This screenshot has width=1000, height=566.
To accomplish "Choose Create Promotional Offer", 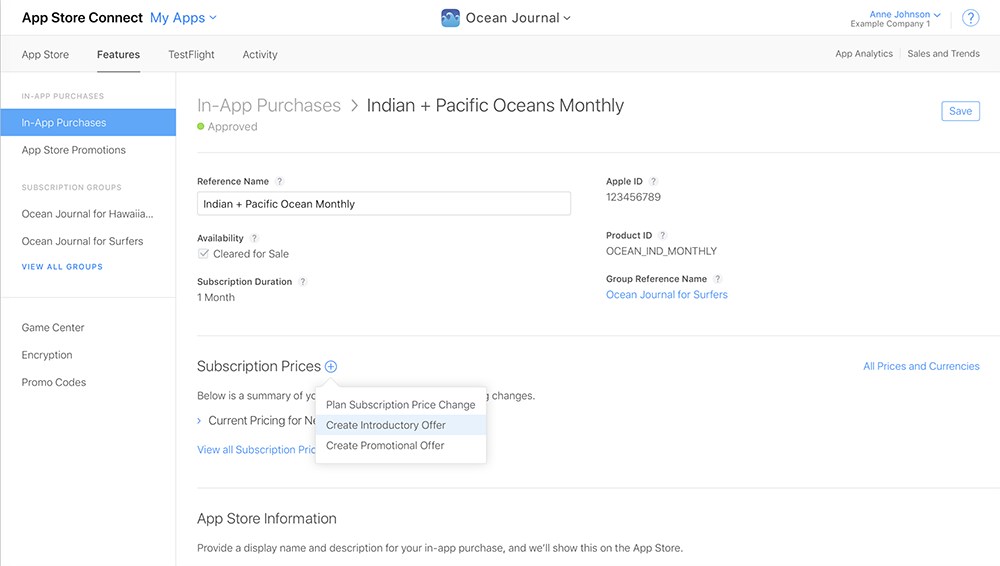I will [401, 445].
